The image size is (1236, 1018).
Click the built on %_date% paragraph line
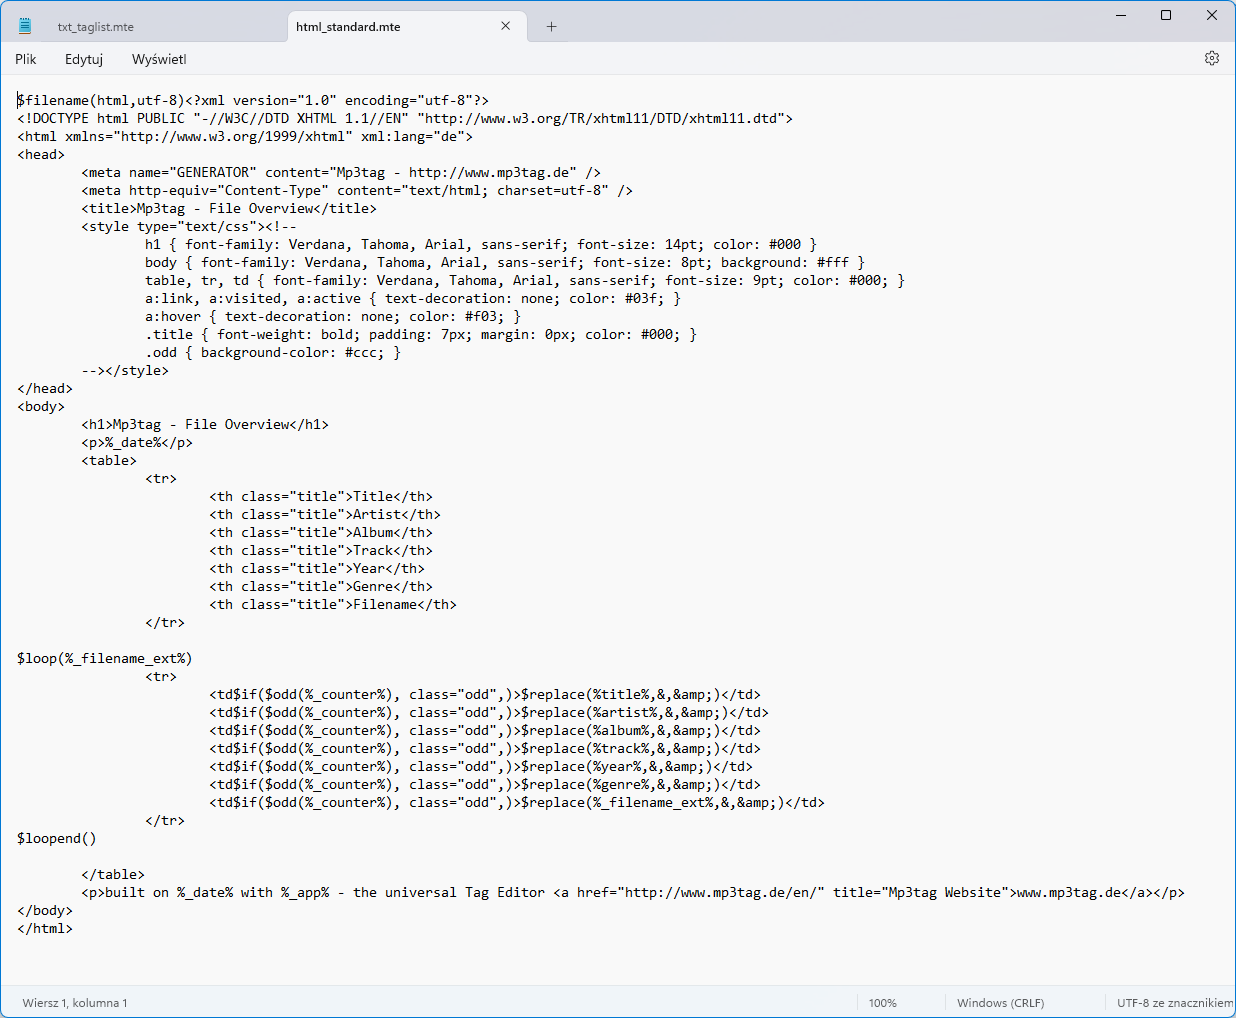(633, 892)
